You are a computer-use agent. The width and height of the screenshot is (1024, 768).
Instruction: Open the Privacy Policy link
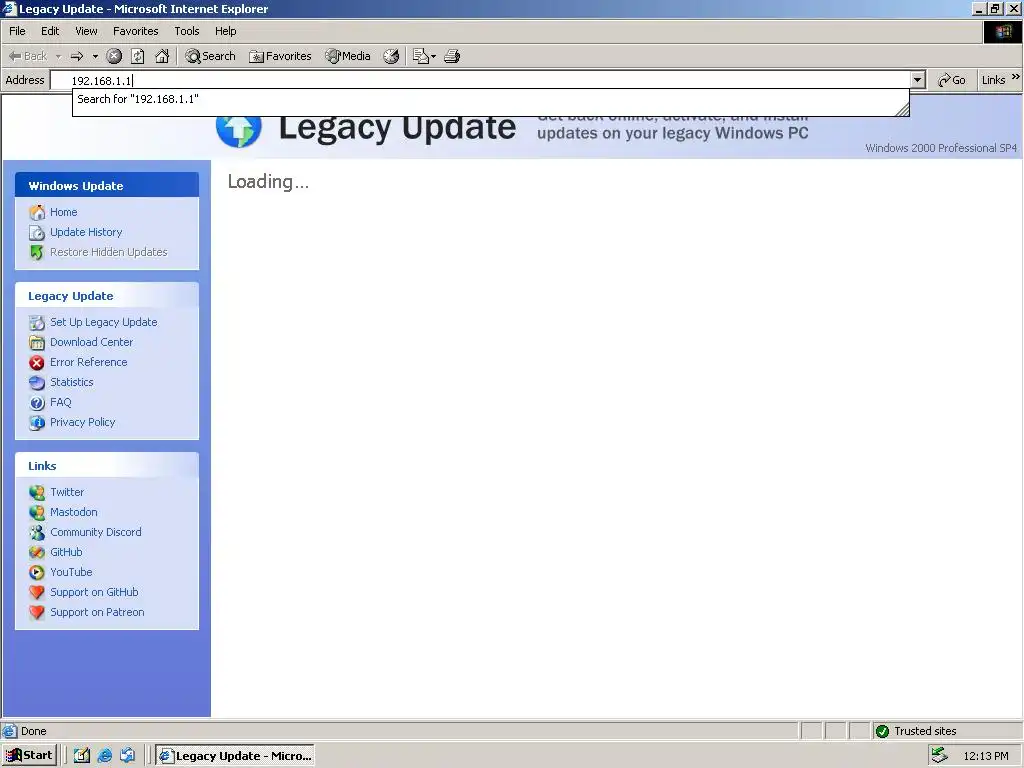pos(82,422)
